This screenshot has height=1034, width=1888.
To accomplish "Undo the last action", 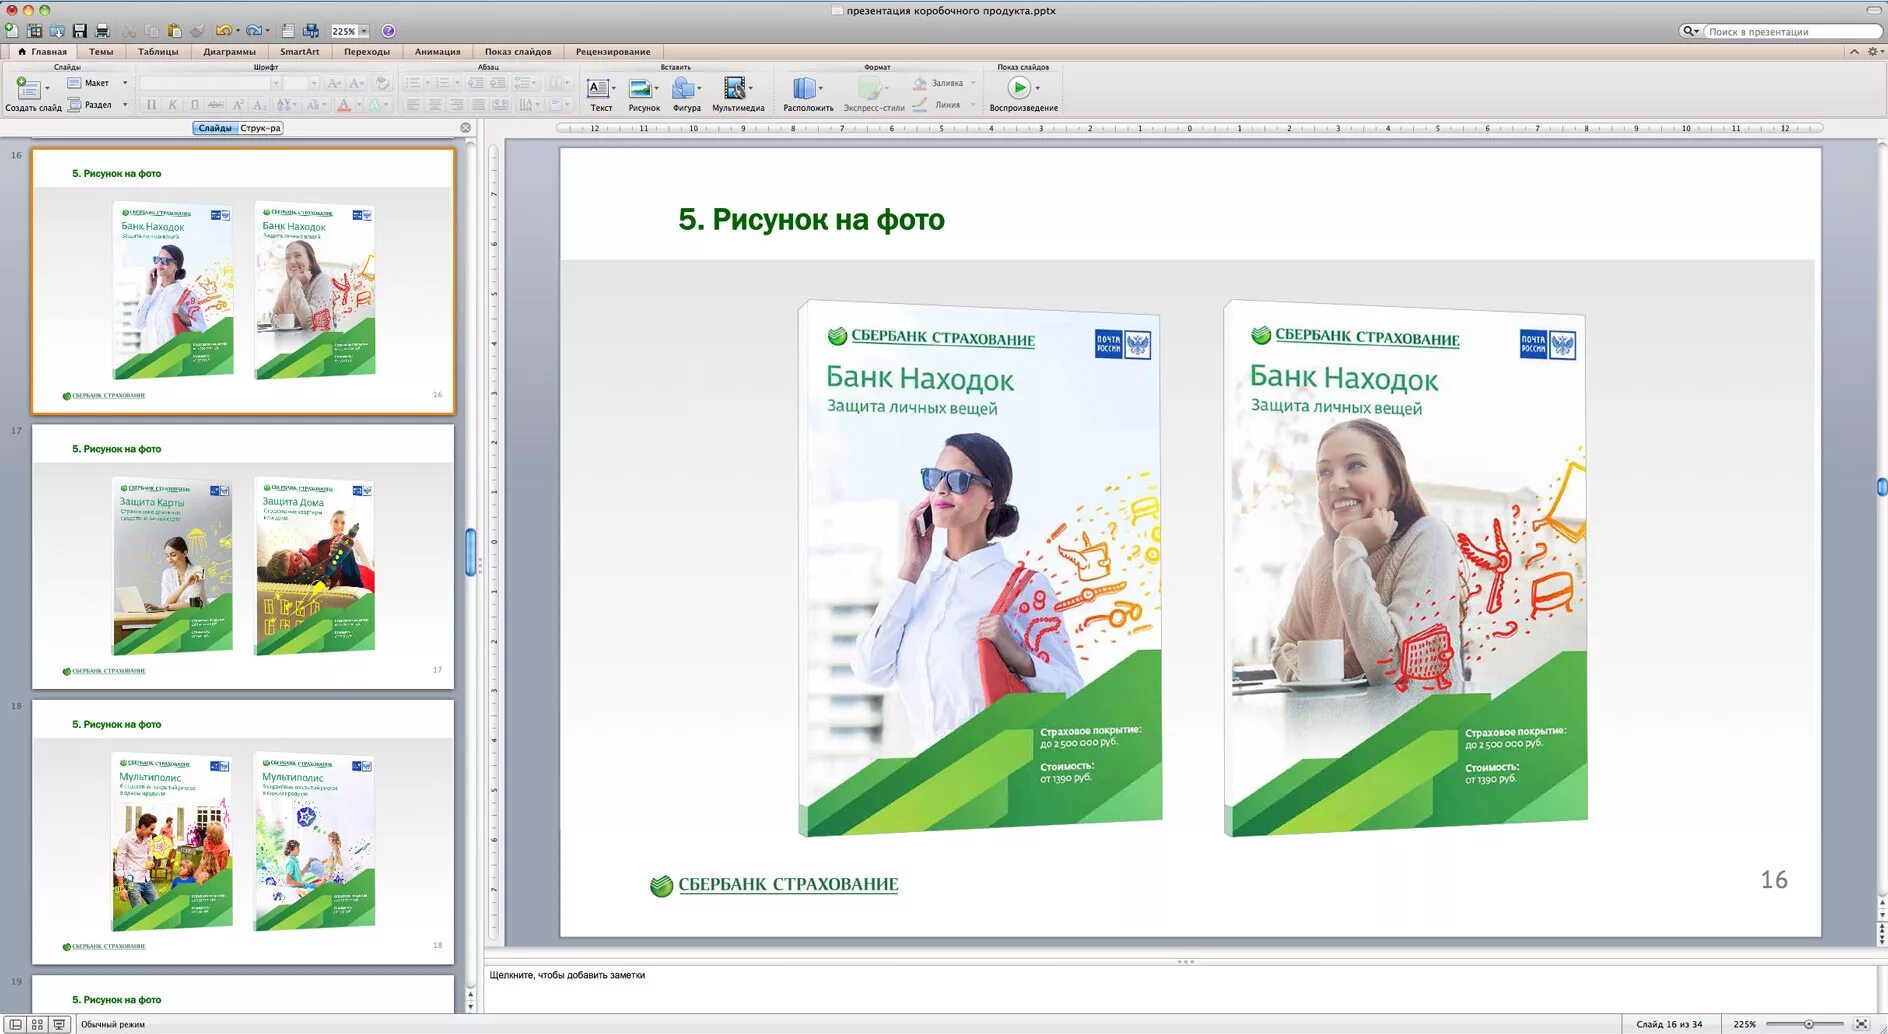I will tap(223, 31).
